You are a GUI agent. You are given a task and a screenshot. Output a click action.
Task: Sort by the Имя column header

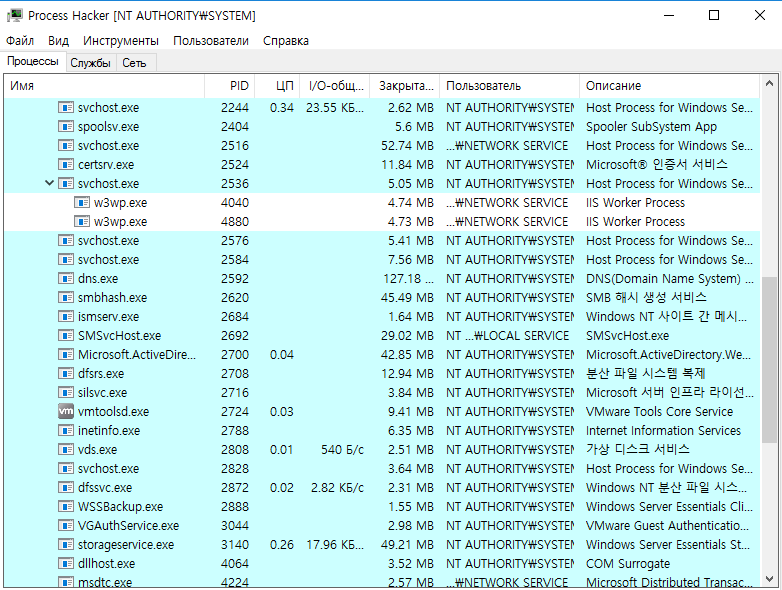point(104,86)
